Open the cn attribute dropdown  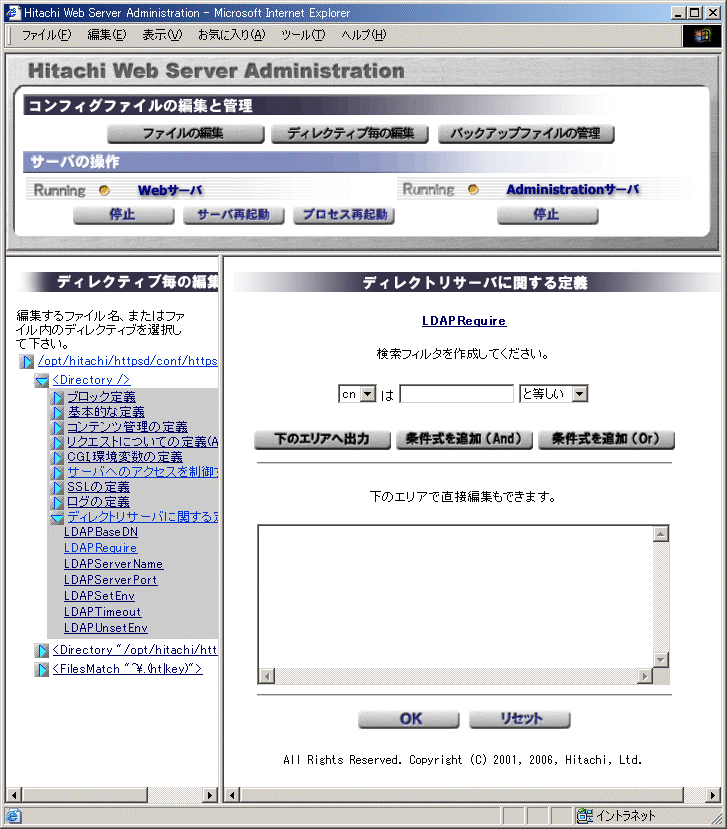(357, 394)
